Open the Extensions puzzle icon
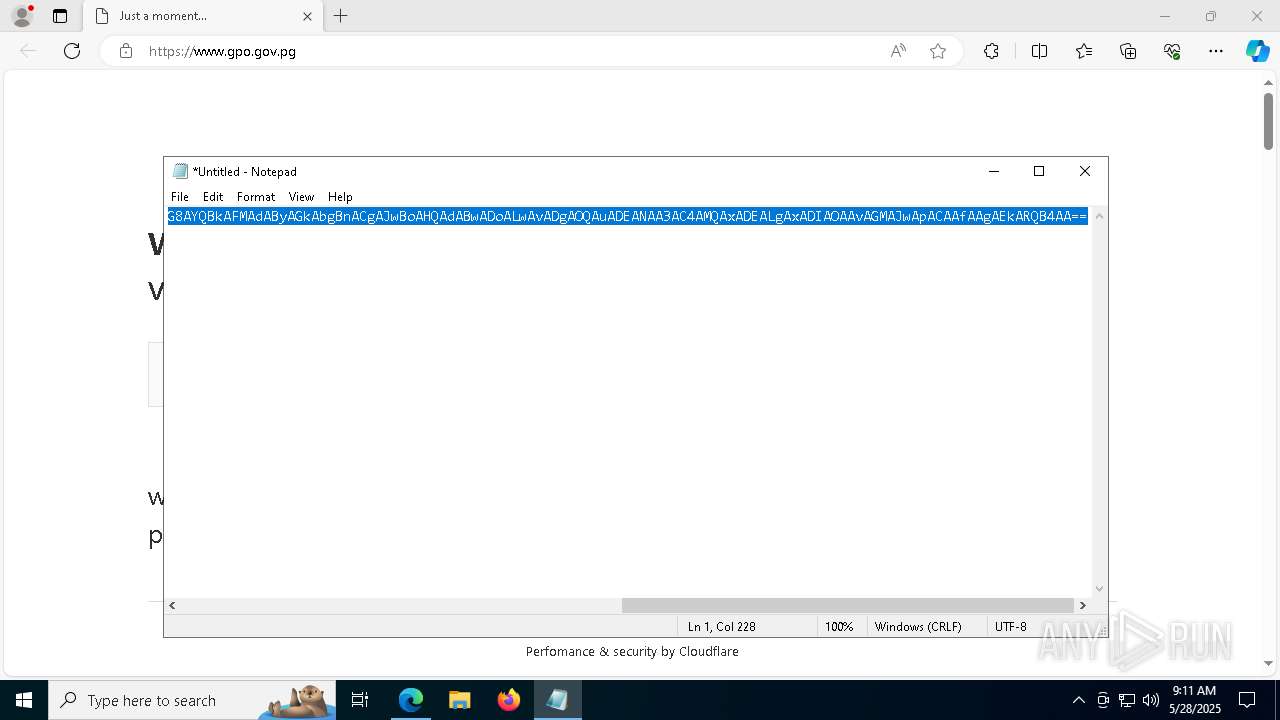 pyautogui.click(x=991, y=51)
